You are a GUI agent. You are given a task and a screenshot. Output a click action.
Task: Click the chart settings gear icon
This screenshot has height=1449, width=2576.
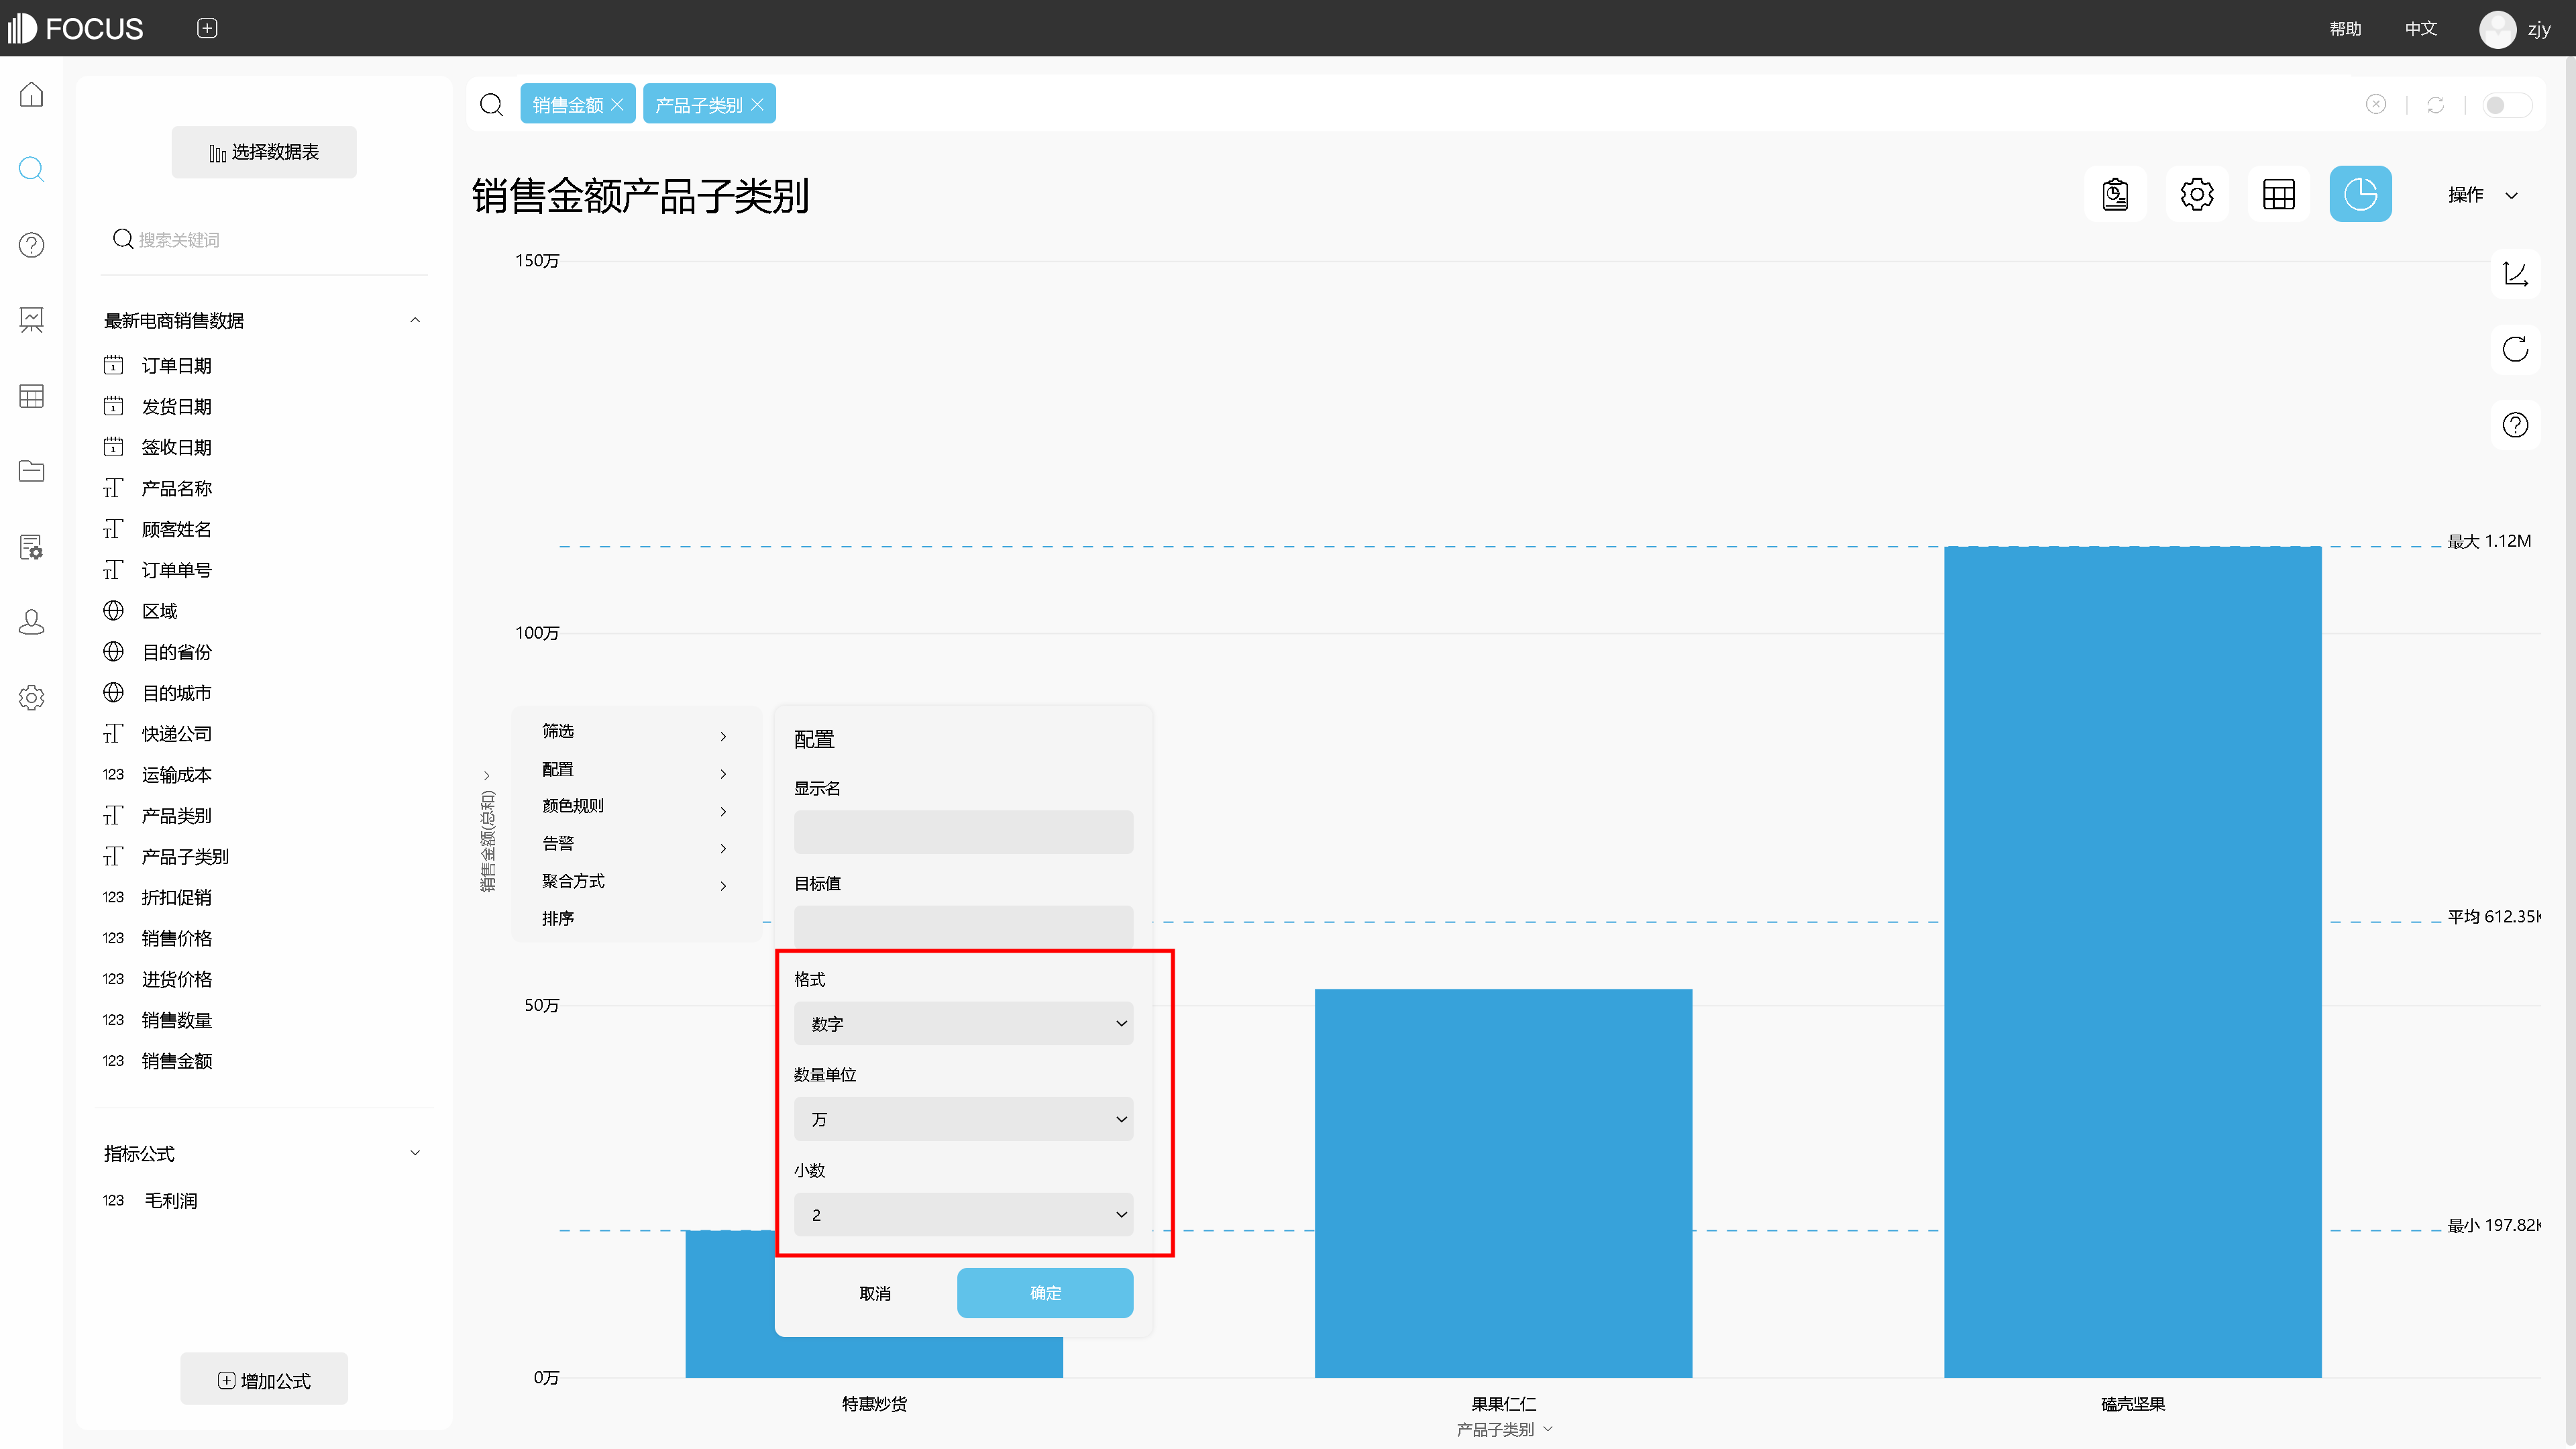tap(2196, 194)
